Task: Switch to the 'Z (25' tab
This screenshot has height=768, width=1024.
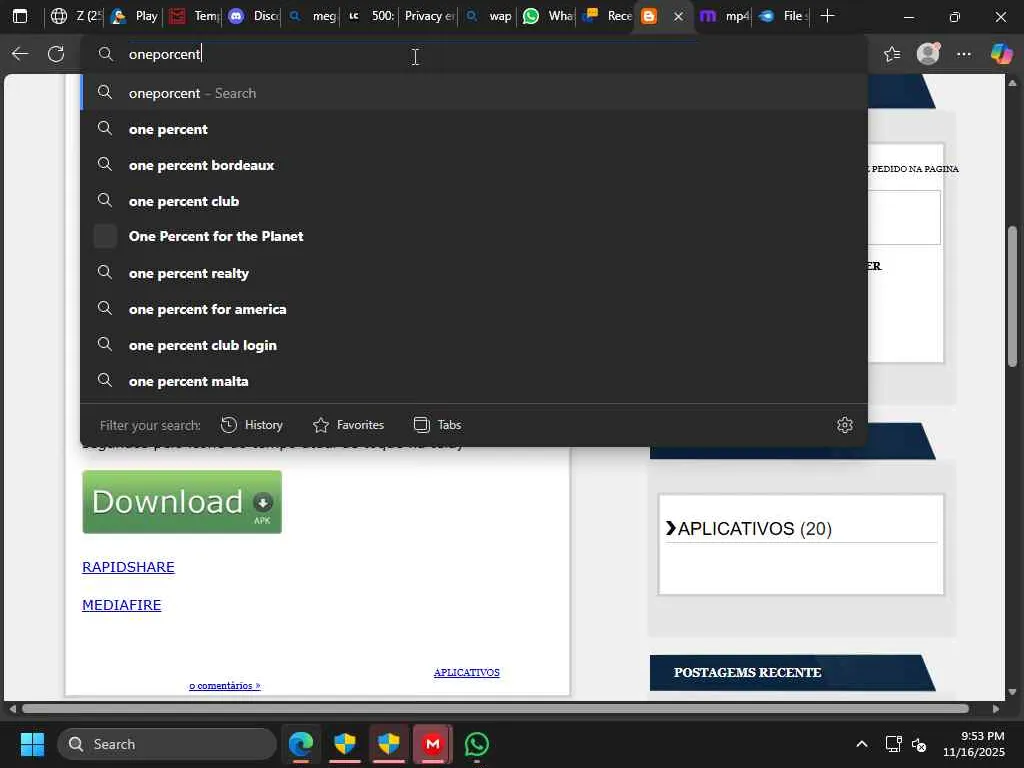Action: 76,16
